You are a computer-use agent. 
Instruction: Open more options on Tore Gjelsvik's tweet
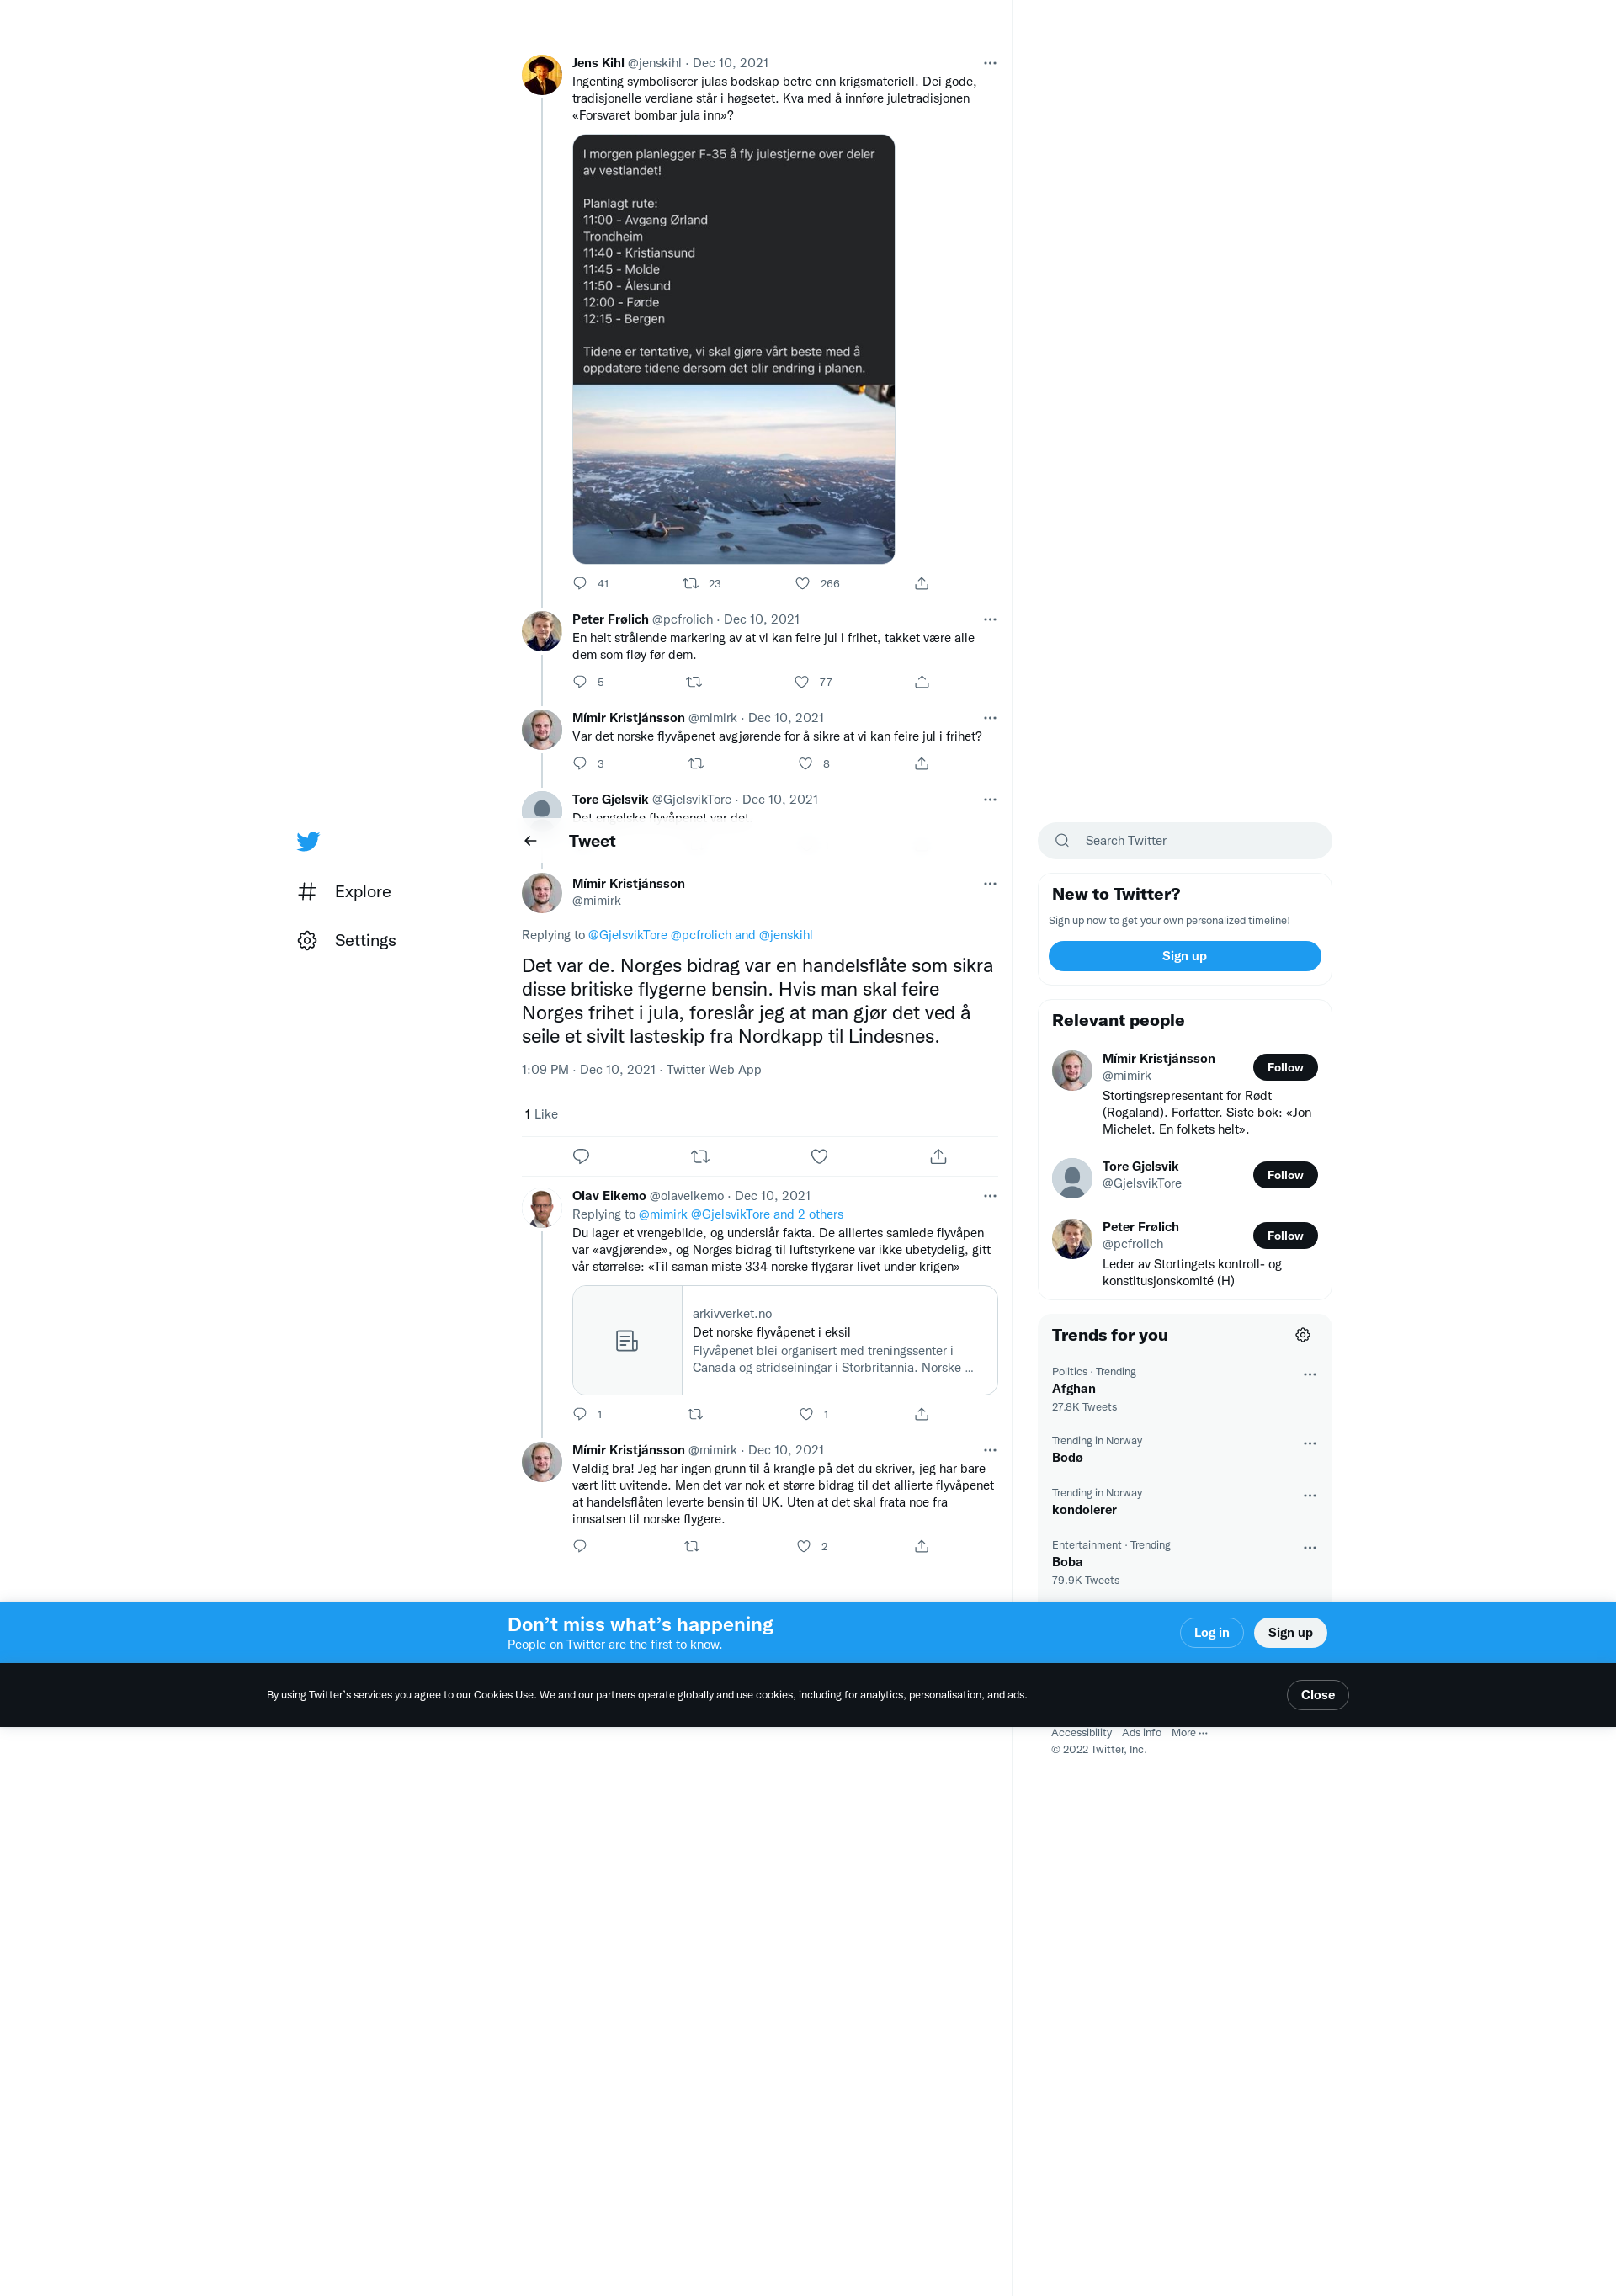(990, 799)
